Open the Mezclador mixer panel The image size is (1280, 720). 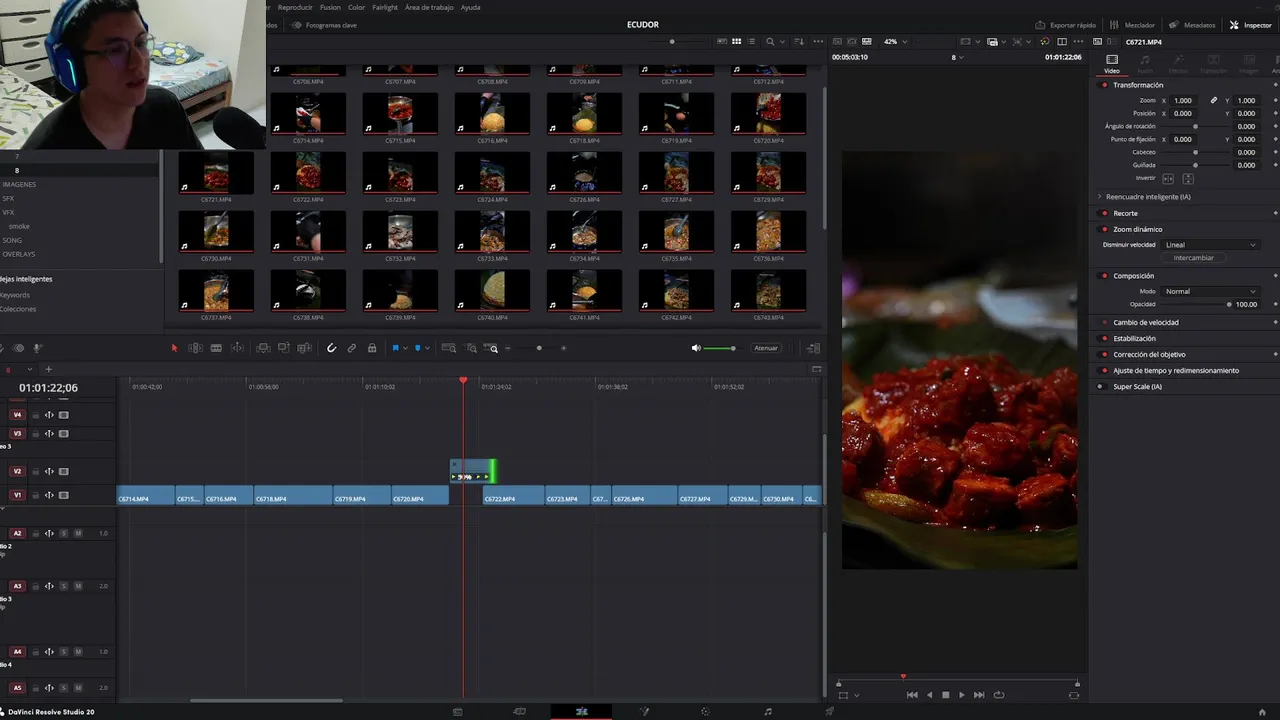pyautogui.click(x=1132, y=25)
